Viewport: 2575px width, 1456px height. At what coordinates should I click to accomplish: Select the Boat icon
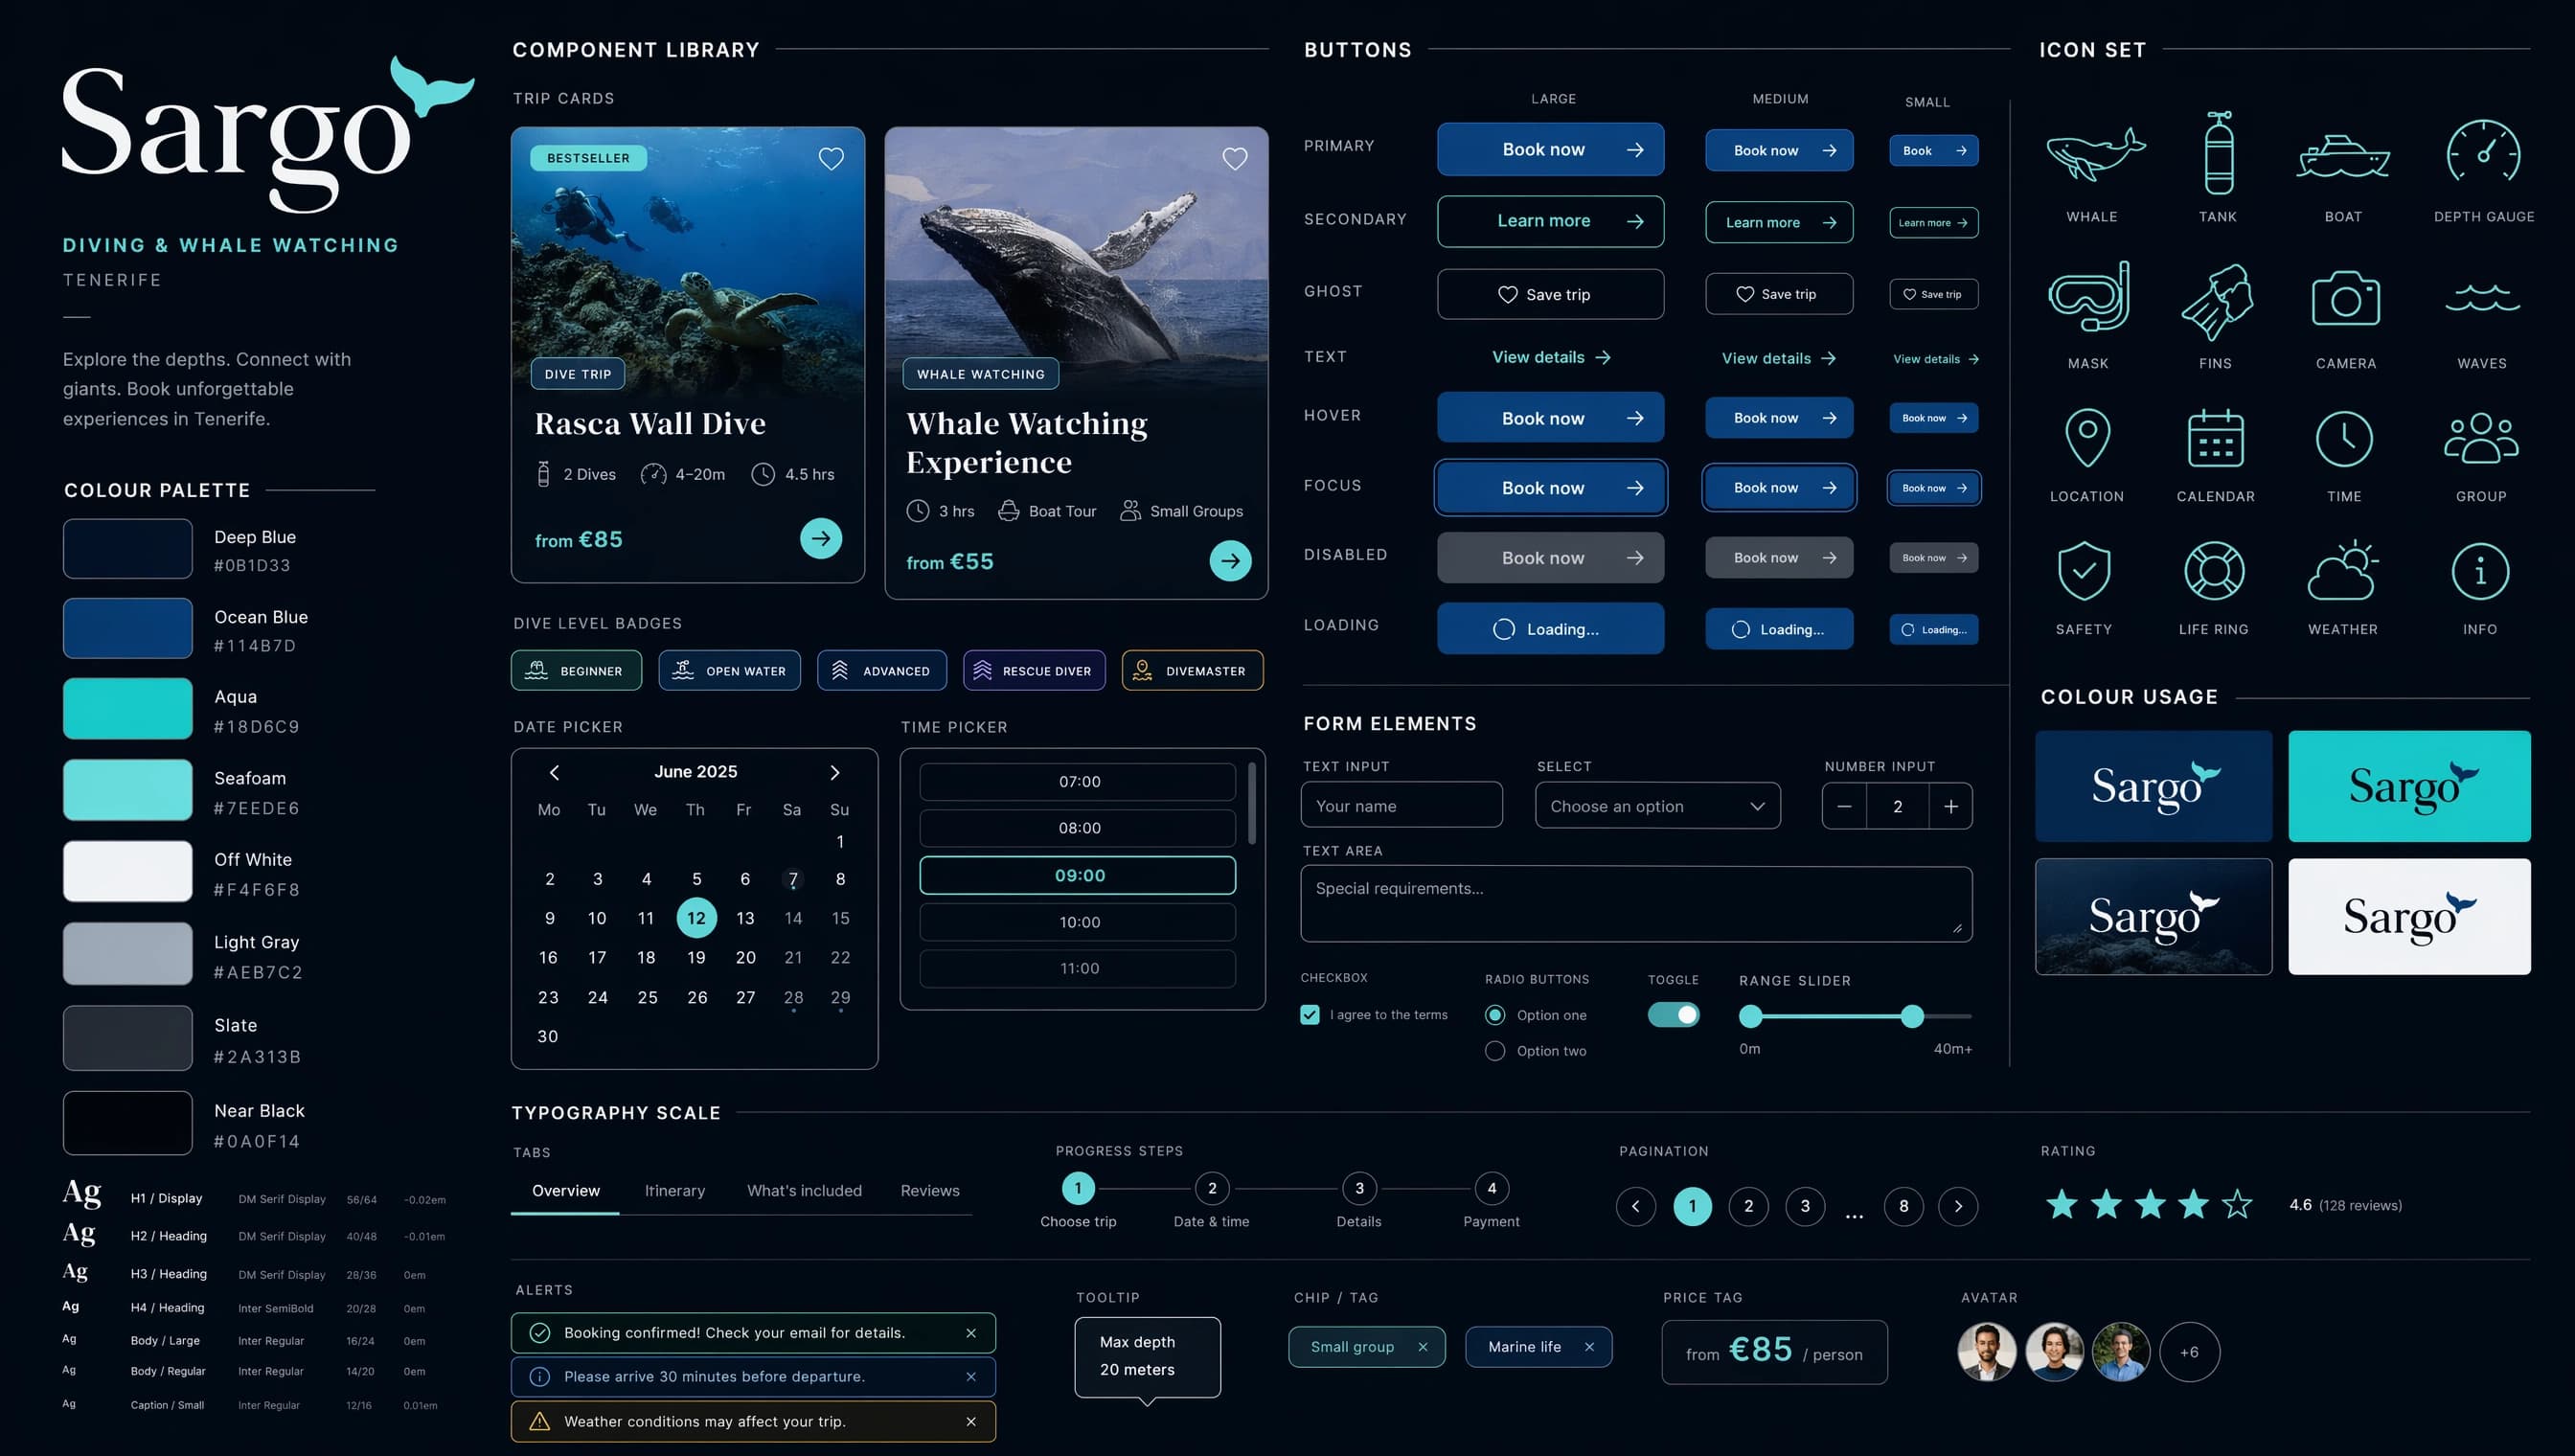pos(2343,157)
